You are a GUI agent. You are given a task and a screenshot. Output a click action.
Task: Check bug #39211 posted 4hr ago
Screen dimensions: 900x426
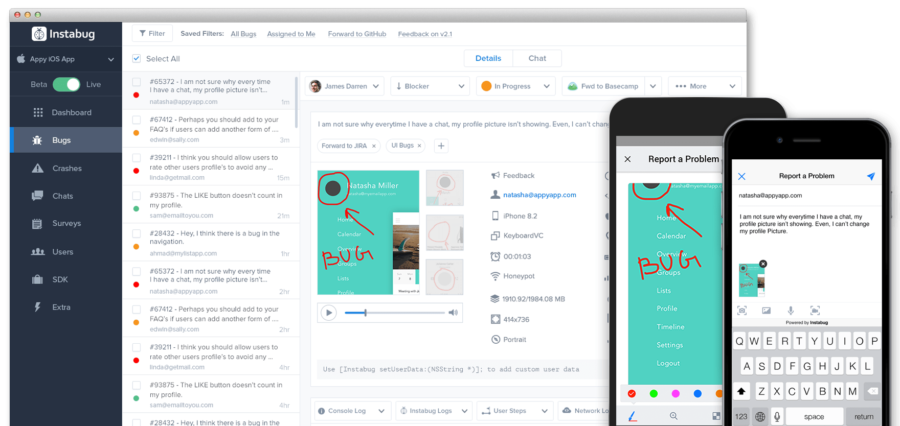(136, 347)
